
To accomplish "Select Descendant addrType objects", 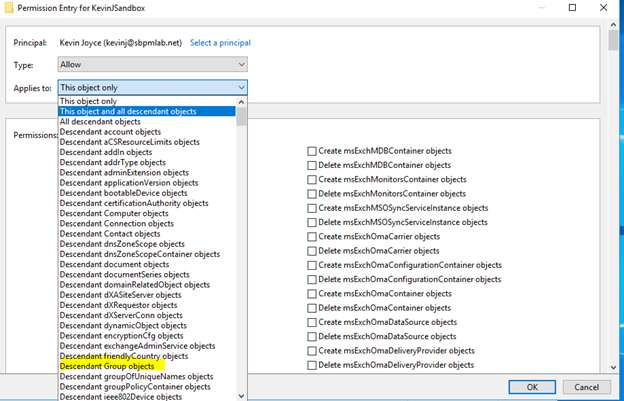I will click(x=147, y=162).
